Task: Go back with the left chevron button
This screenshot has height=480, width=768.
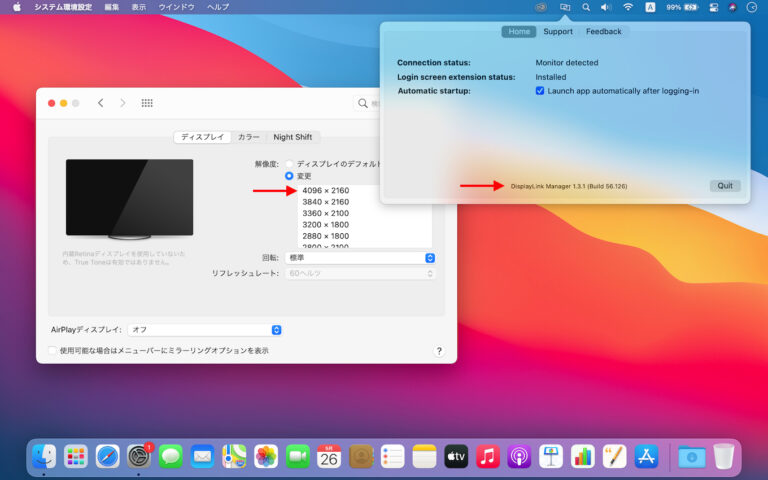Action: [101, 103]
